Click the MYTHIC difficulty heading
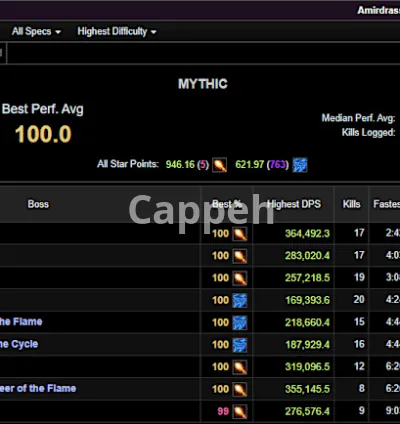Viewport: 400px width, 424px height. (203, 84)
